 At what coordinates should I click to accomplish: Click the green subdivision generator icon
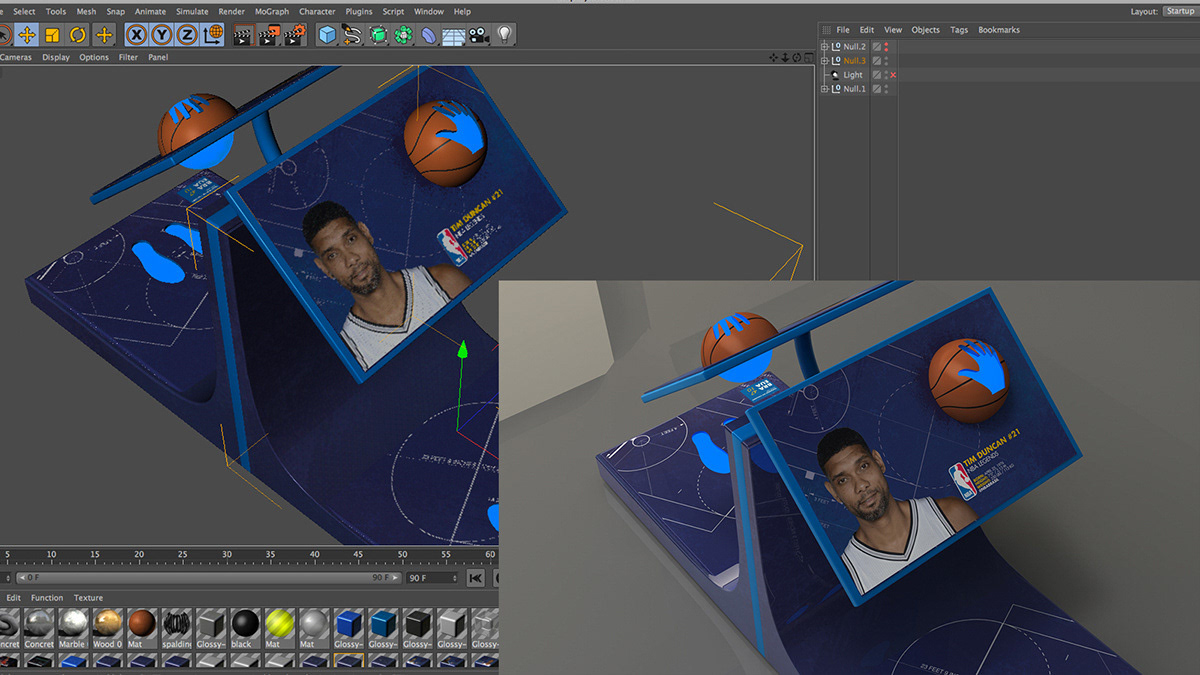[378, 35]
